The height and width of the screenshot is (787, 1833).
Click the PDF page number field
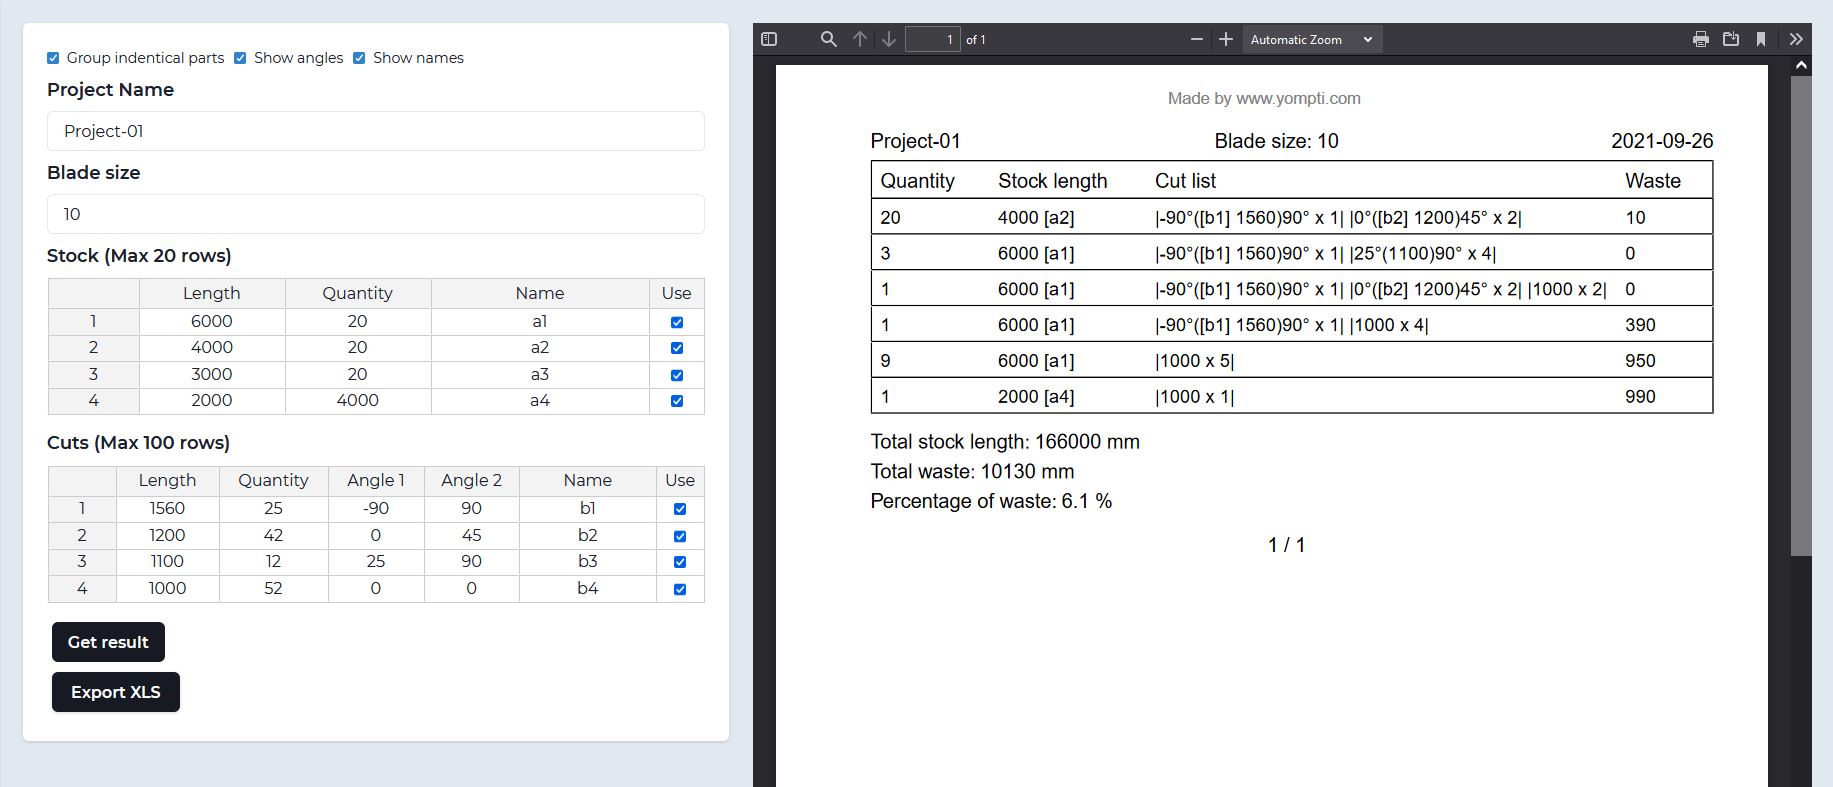932,39
